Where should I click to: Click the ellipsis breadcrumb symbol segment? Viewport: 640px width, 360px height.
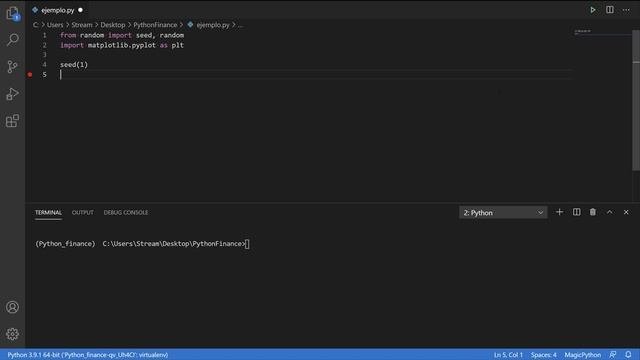click(240, 25)
